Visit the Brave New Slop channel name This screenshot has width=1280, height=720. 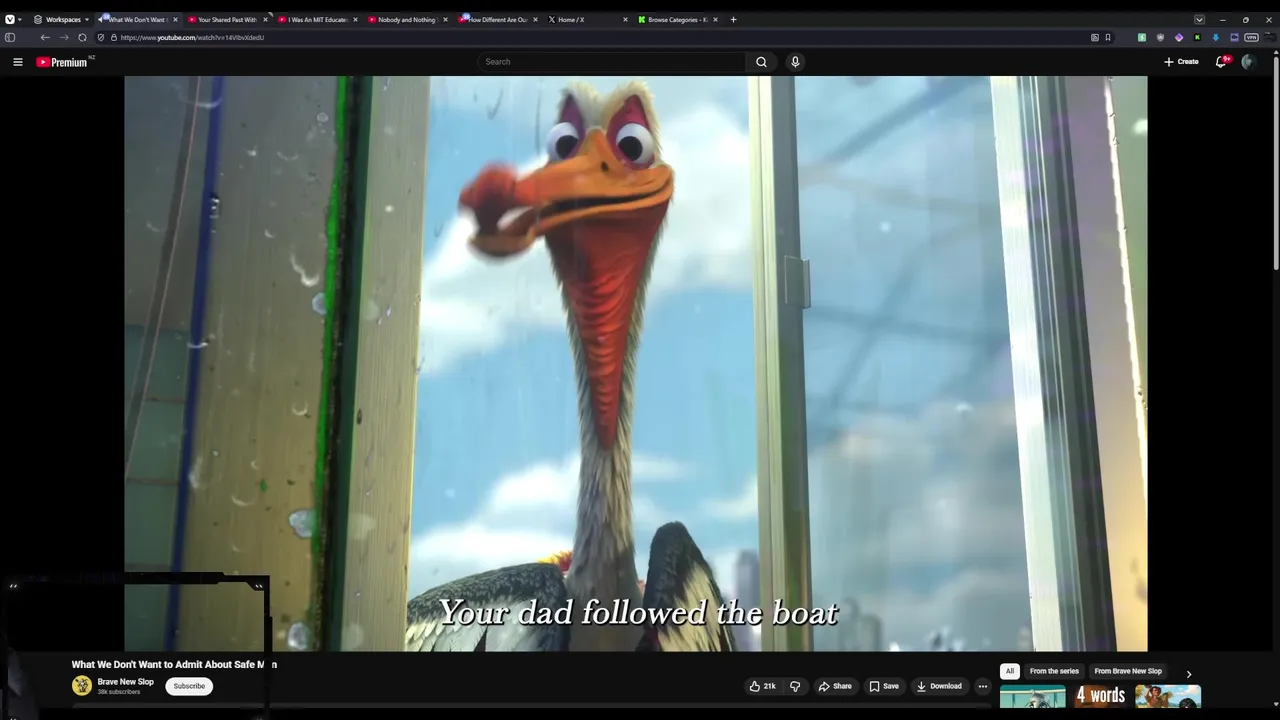125,682
